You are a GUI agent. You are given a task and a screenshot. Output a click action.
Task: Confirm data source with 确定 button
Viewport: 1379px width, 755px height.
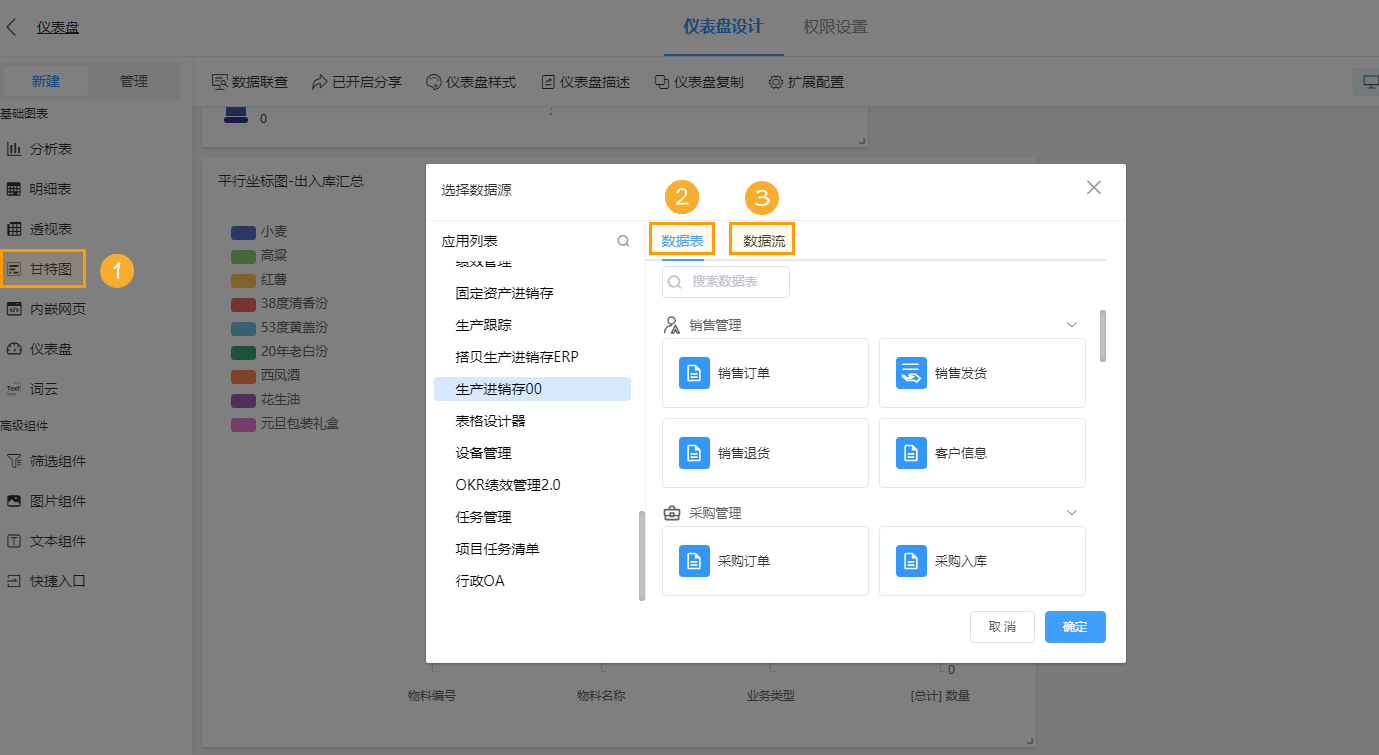1075,627
